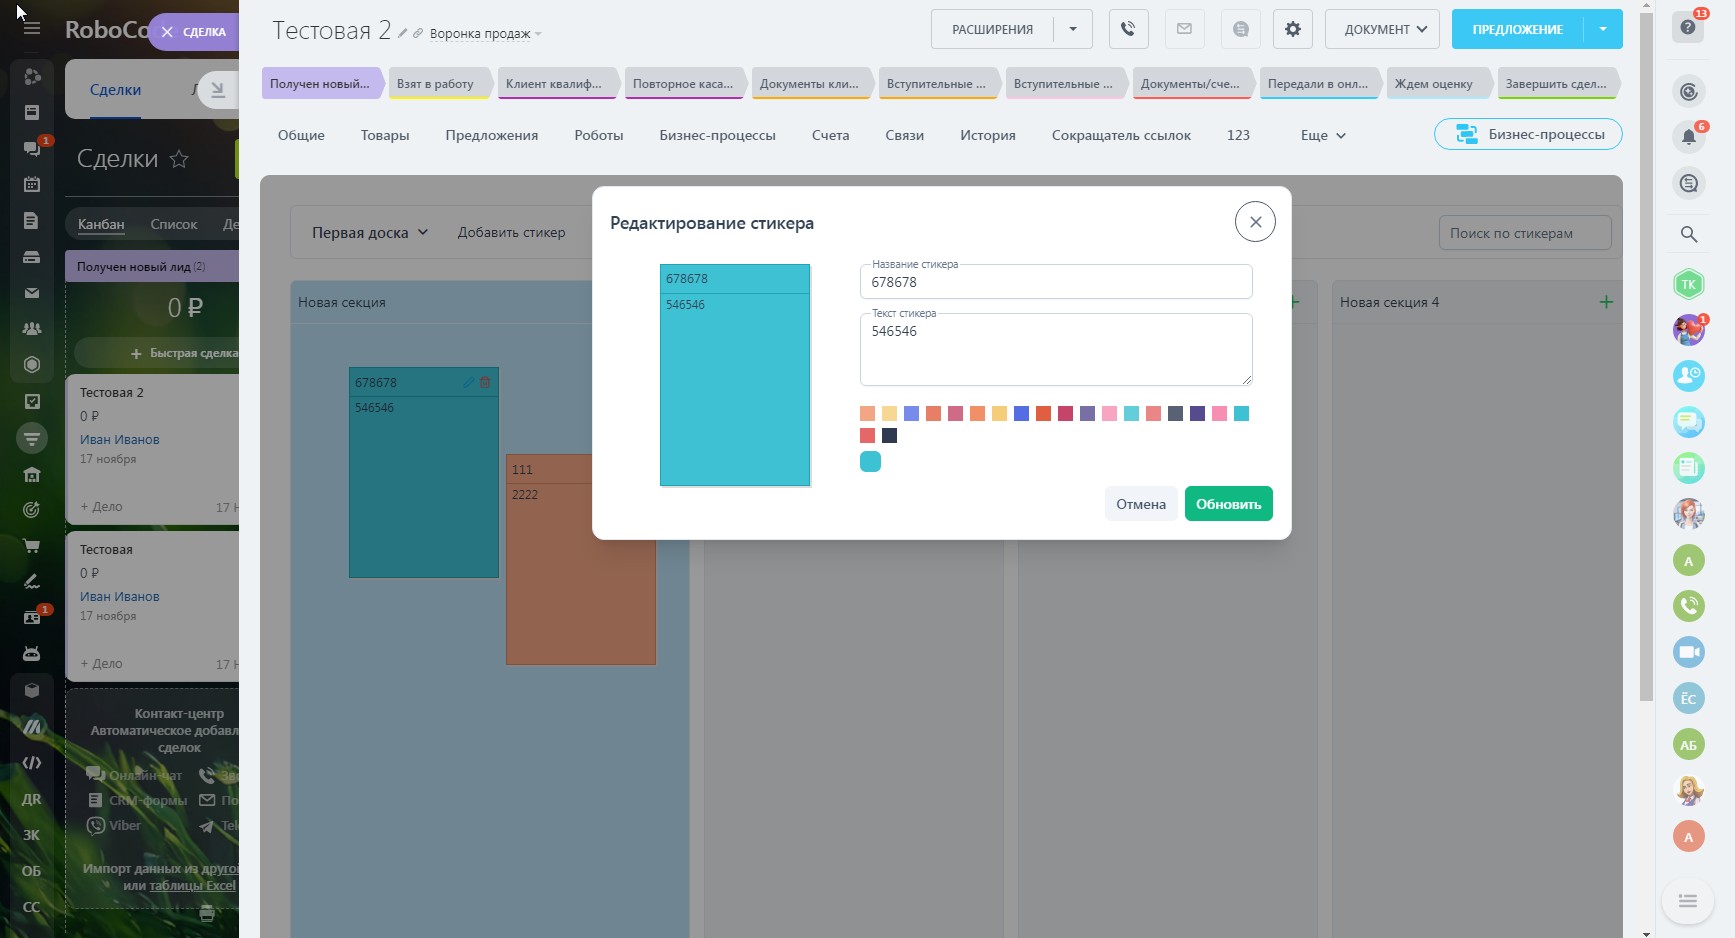Viewport: 1735px width, 938px height.
Task: Pick the dark navy color swatch
Action: tap(889, 436)
